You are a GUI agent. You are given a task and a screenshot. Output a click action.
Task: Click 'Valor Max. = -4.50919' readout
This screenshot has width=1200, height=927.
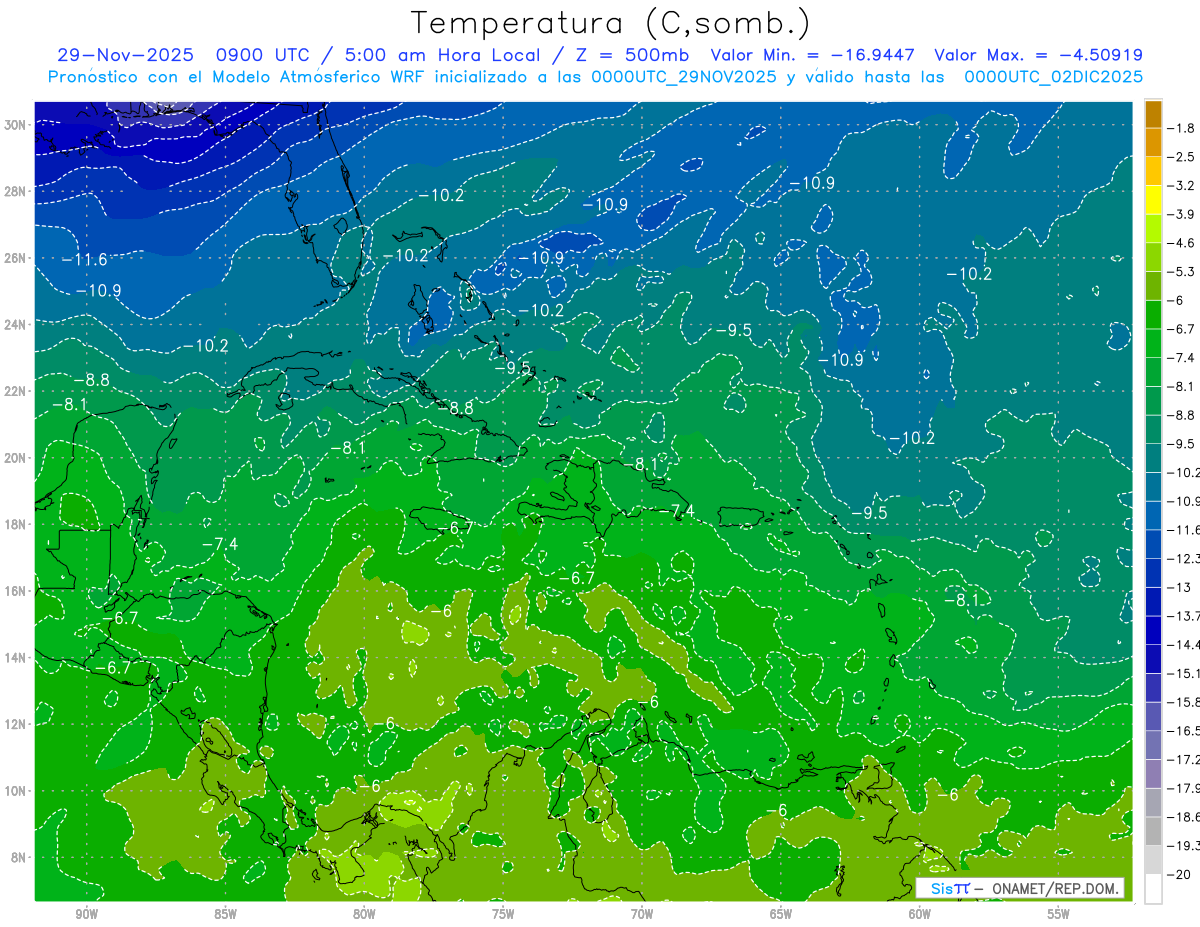click(x=1038, y=55)
